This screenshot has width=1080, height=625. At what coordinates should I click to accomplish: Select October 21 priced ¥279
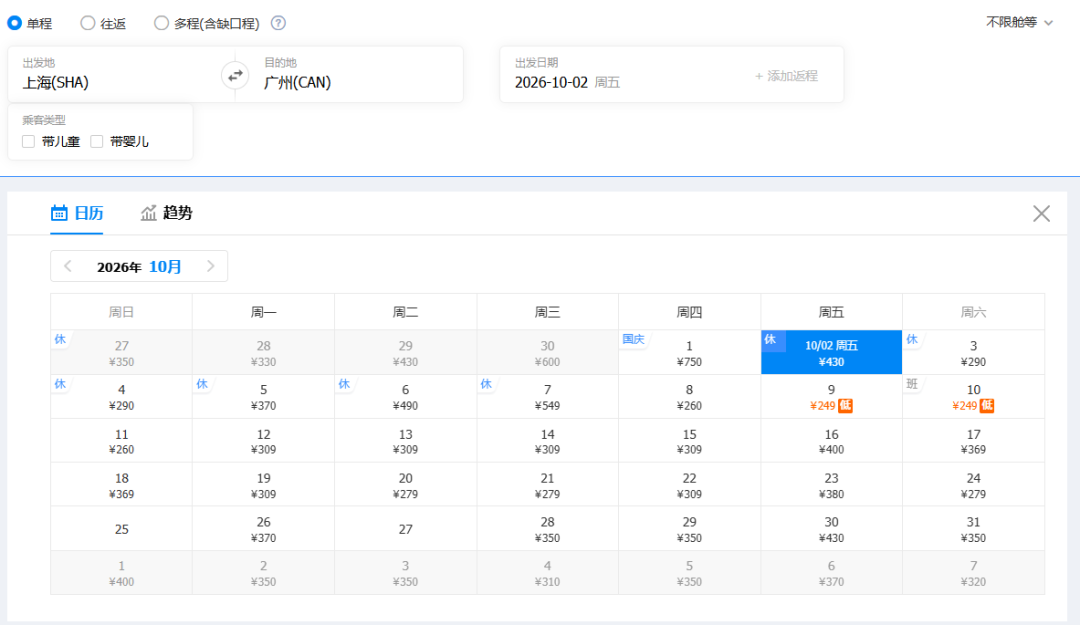(x=548, y=485)
